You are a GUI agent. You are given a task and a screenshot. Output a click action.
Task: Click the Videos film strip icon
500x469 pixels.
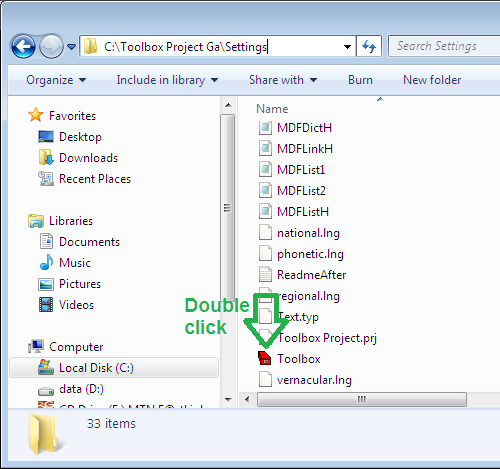click(46, 305)
